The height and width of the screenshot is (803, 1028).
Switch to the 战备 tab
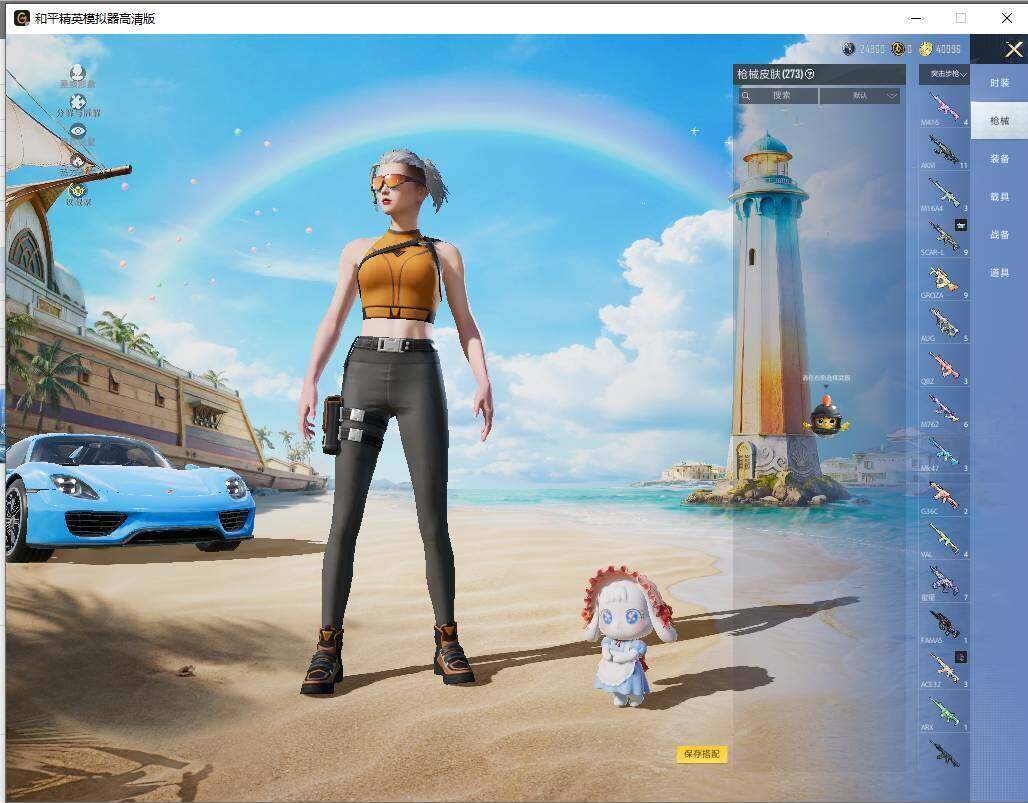pos(999,235)
